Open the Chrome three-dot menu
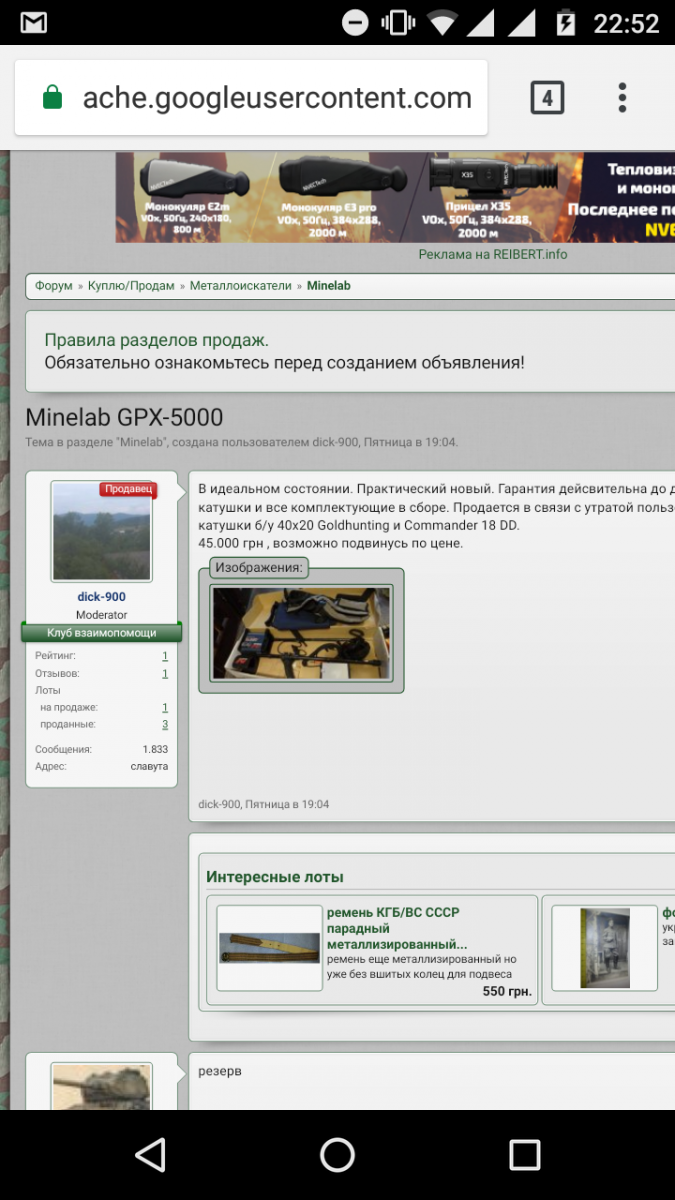The image size is (675, 1200). (622, 97)
